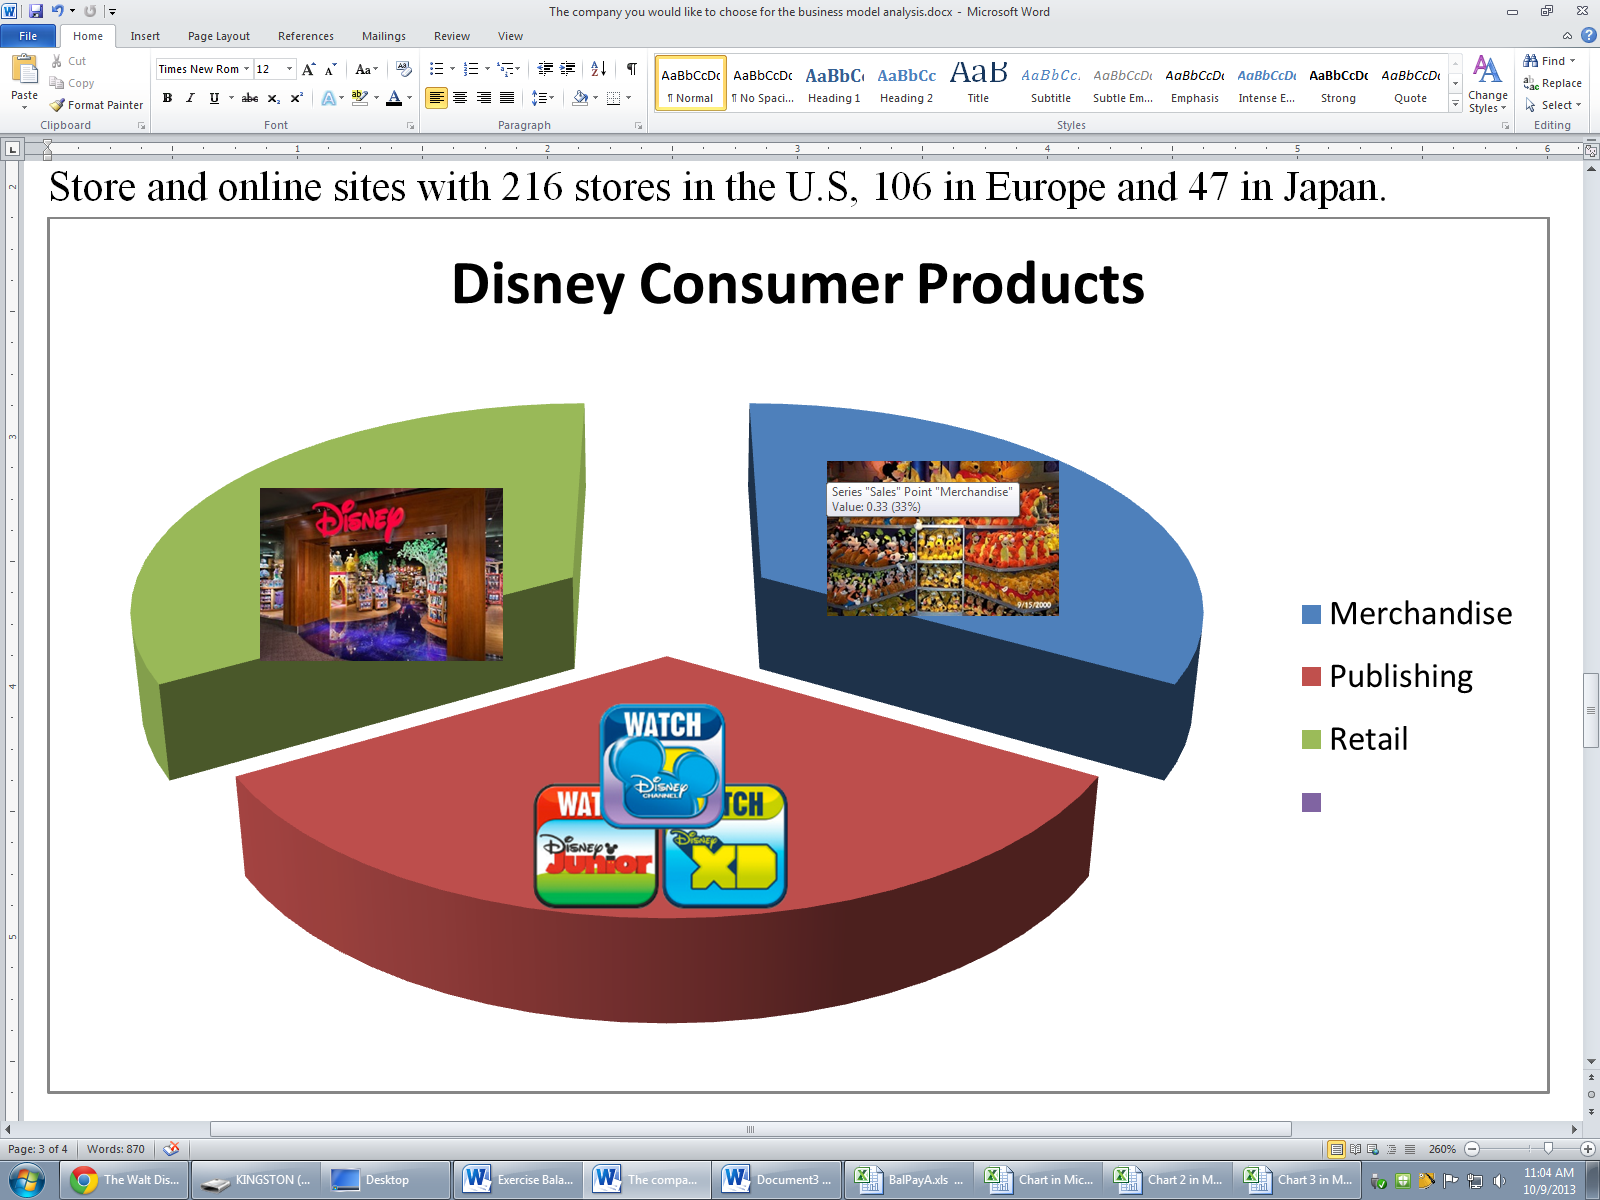Switch to Print Layout view
Viewport: 1600px width, 1200px height.
tap(1337, 1149)
